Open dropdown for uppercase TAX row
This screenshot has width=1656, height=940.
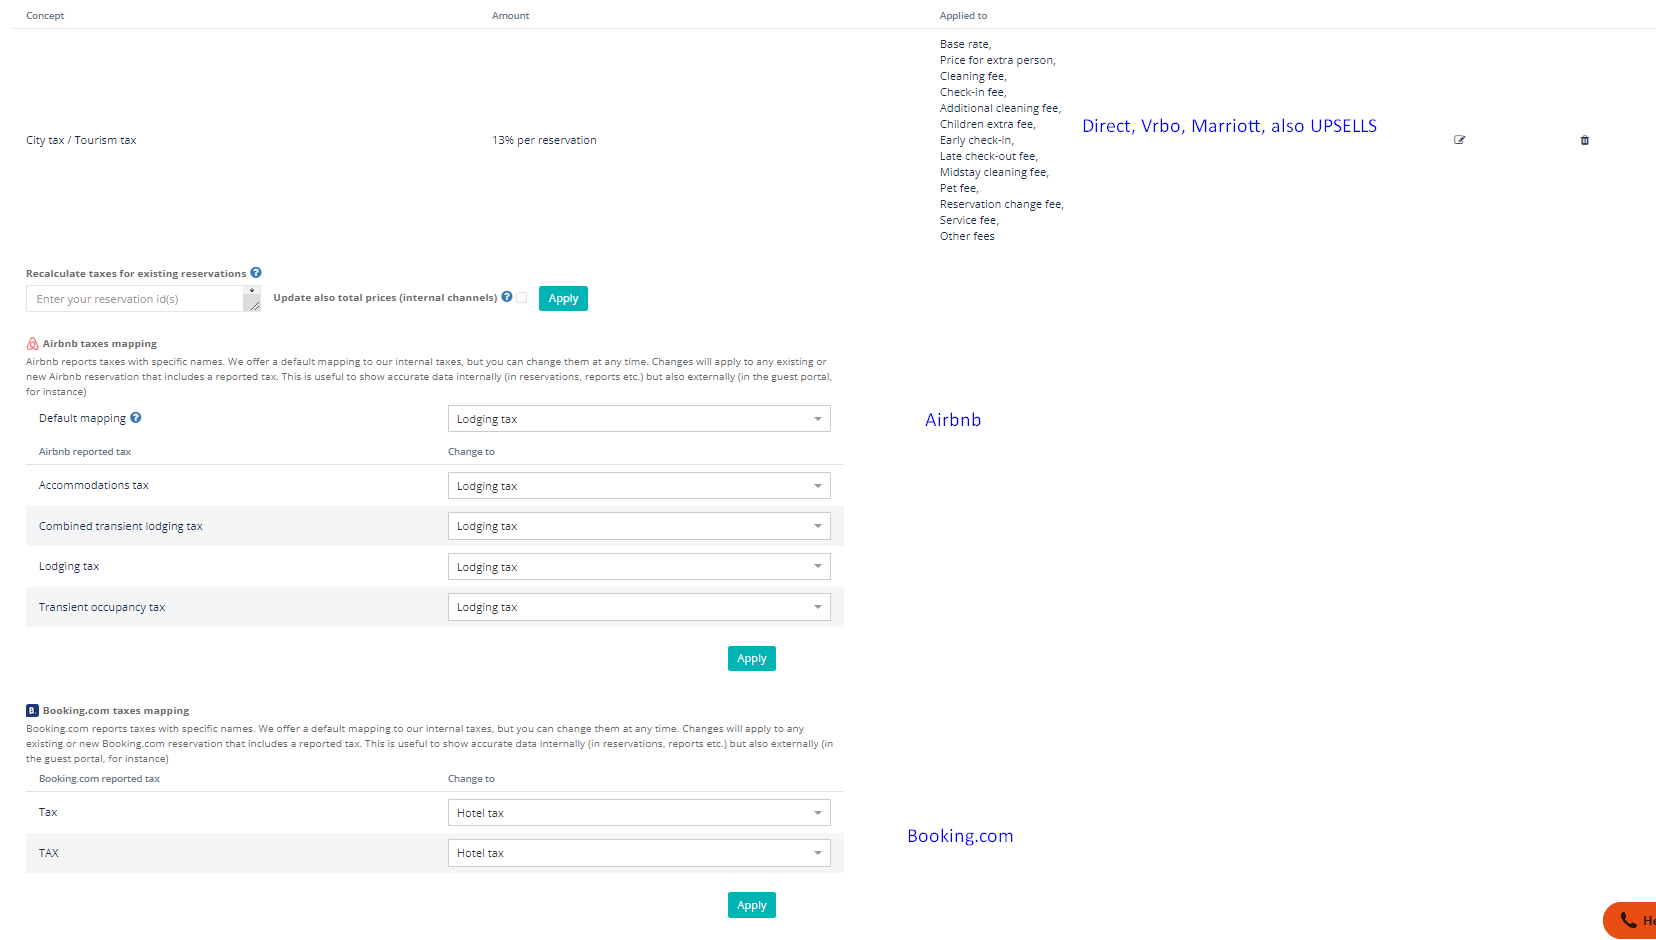638,853
